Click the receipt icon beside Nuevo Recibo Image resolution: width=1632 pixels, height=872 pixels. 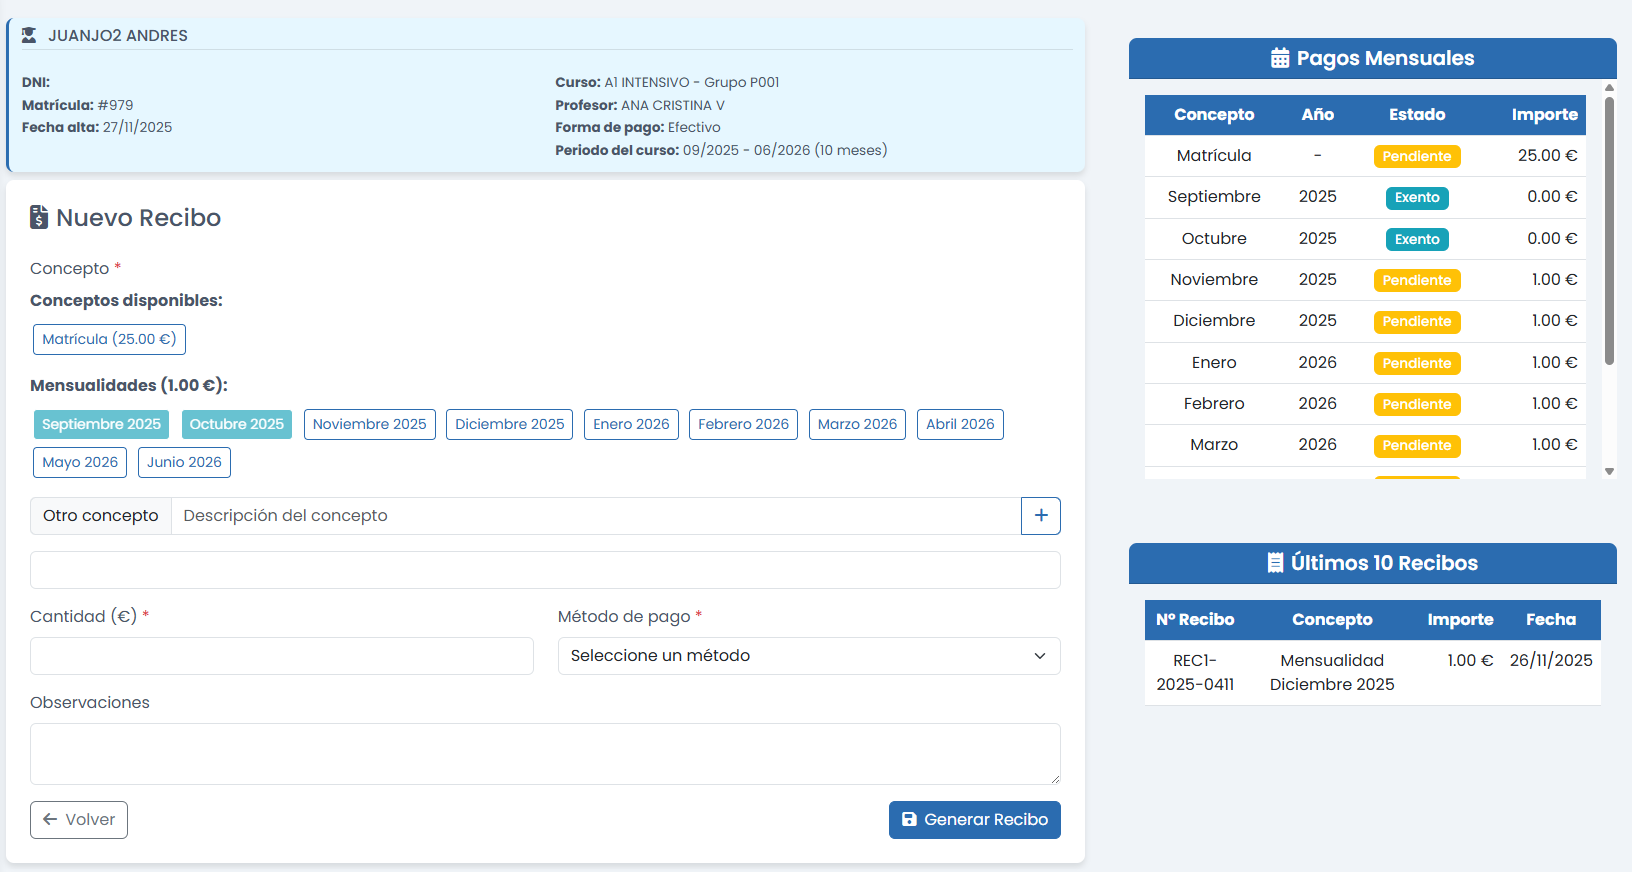(39, 217)
